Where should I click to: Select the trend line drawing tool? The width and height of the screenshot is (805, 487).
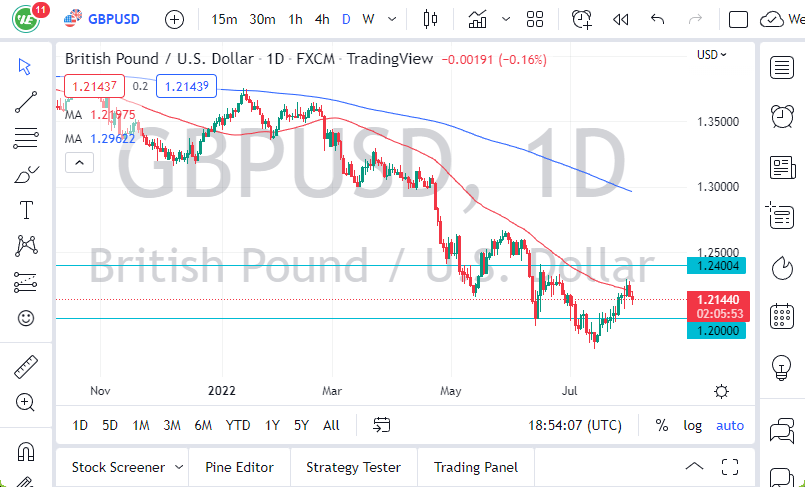(x=26, y=101)
